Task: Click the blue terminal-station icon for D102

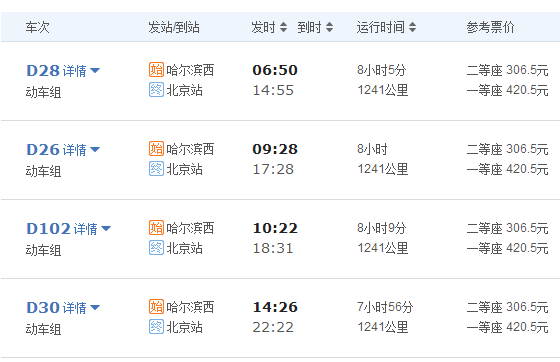Action: tap(156, 248)
